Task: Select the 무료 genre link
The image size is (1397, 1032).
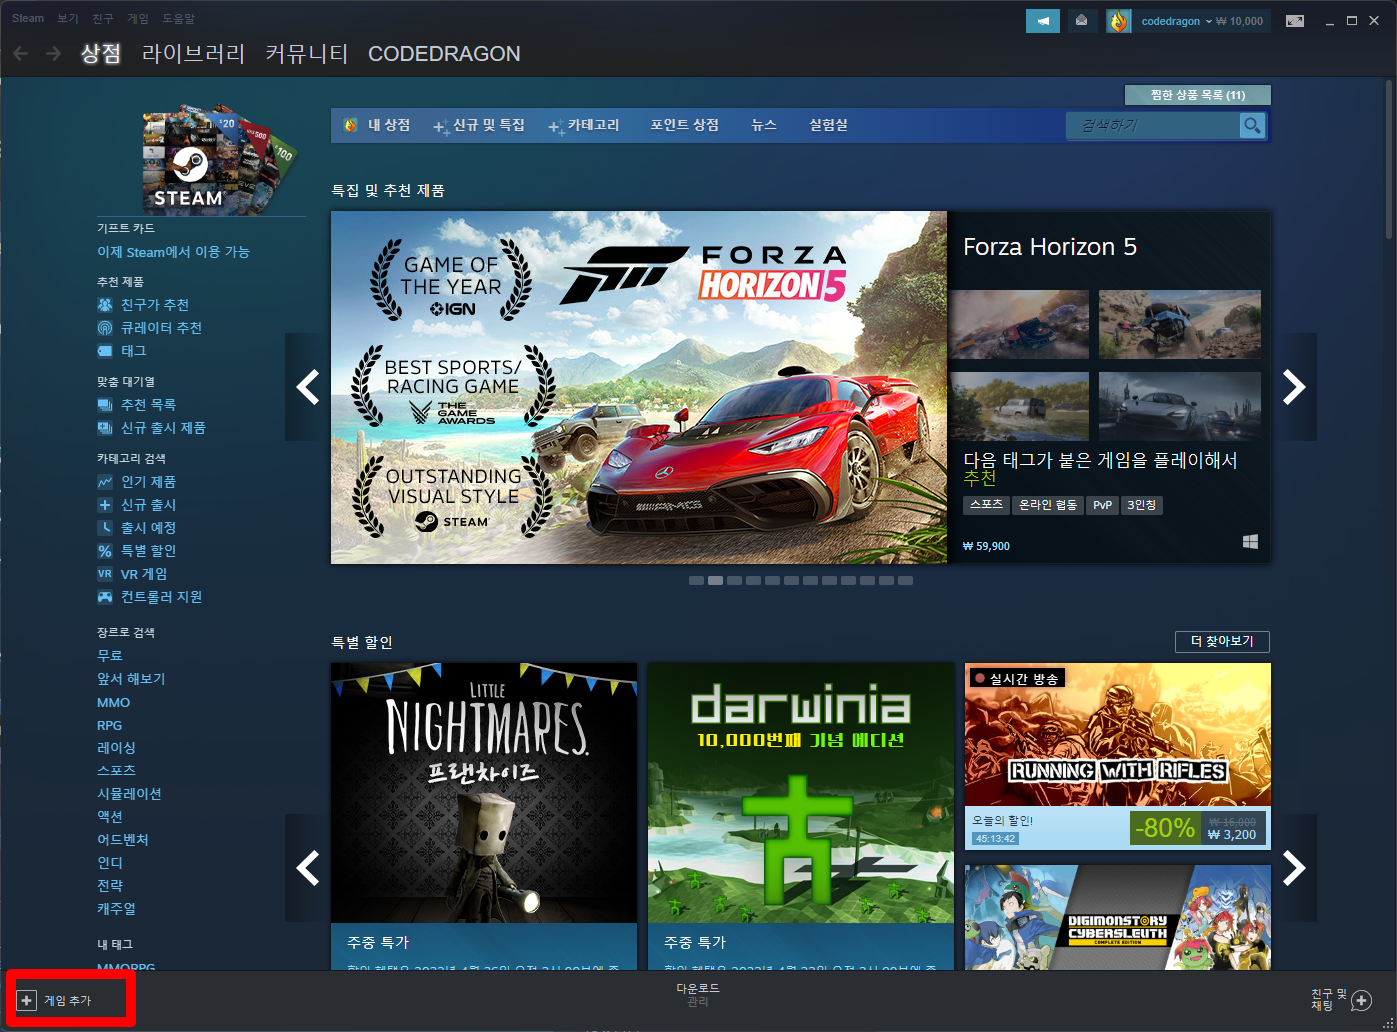Action: coord(110,656)
